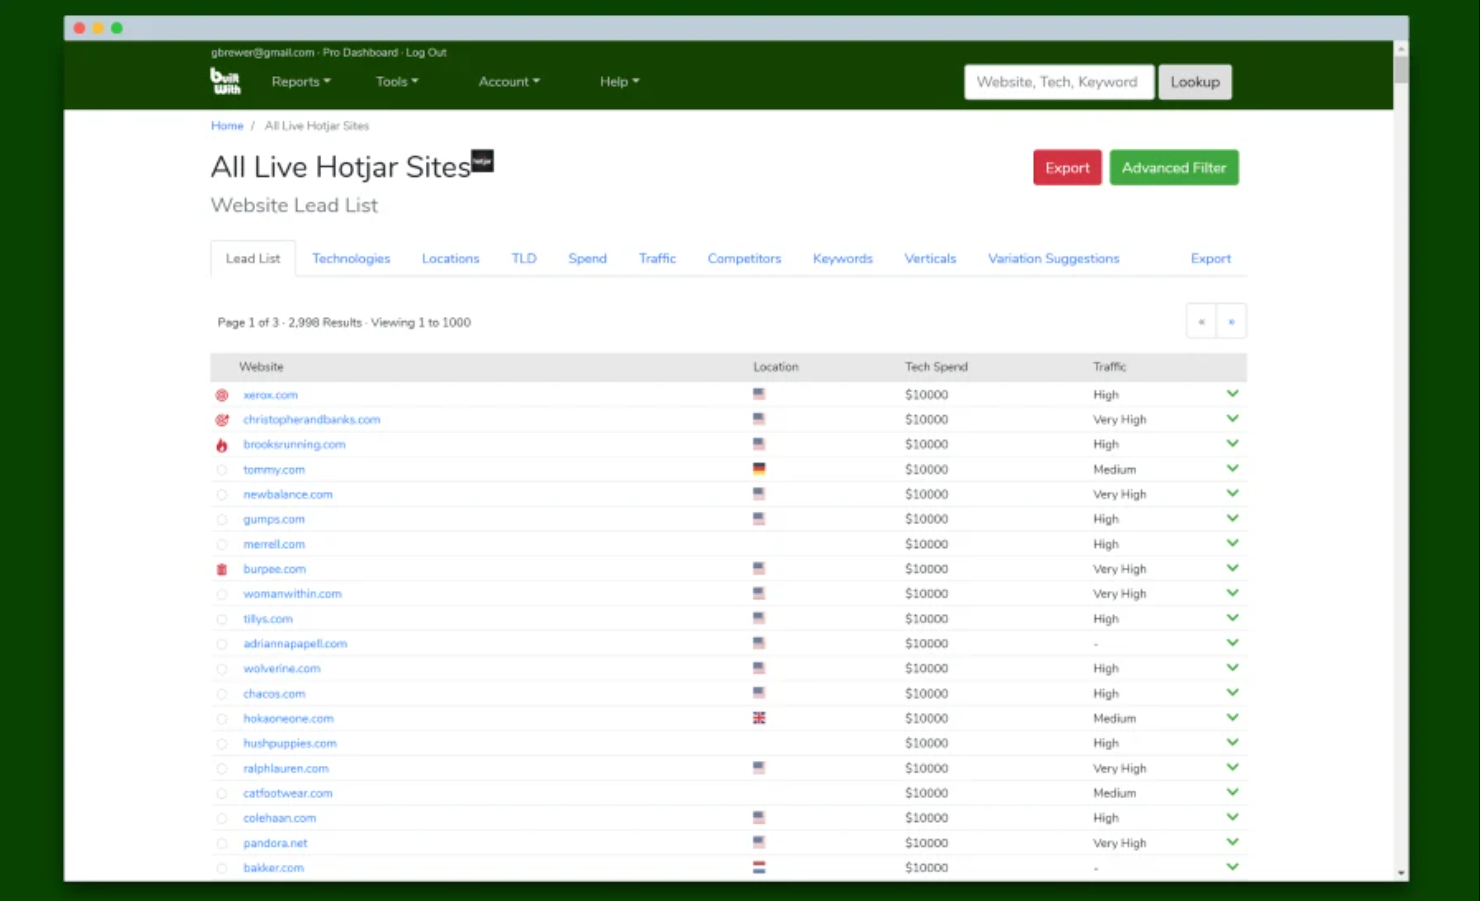Click US flag in ralphlauren.com row
1480x901 pixels.
[x=759, y=768]
